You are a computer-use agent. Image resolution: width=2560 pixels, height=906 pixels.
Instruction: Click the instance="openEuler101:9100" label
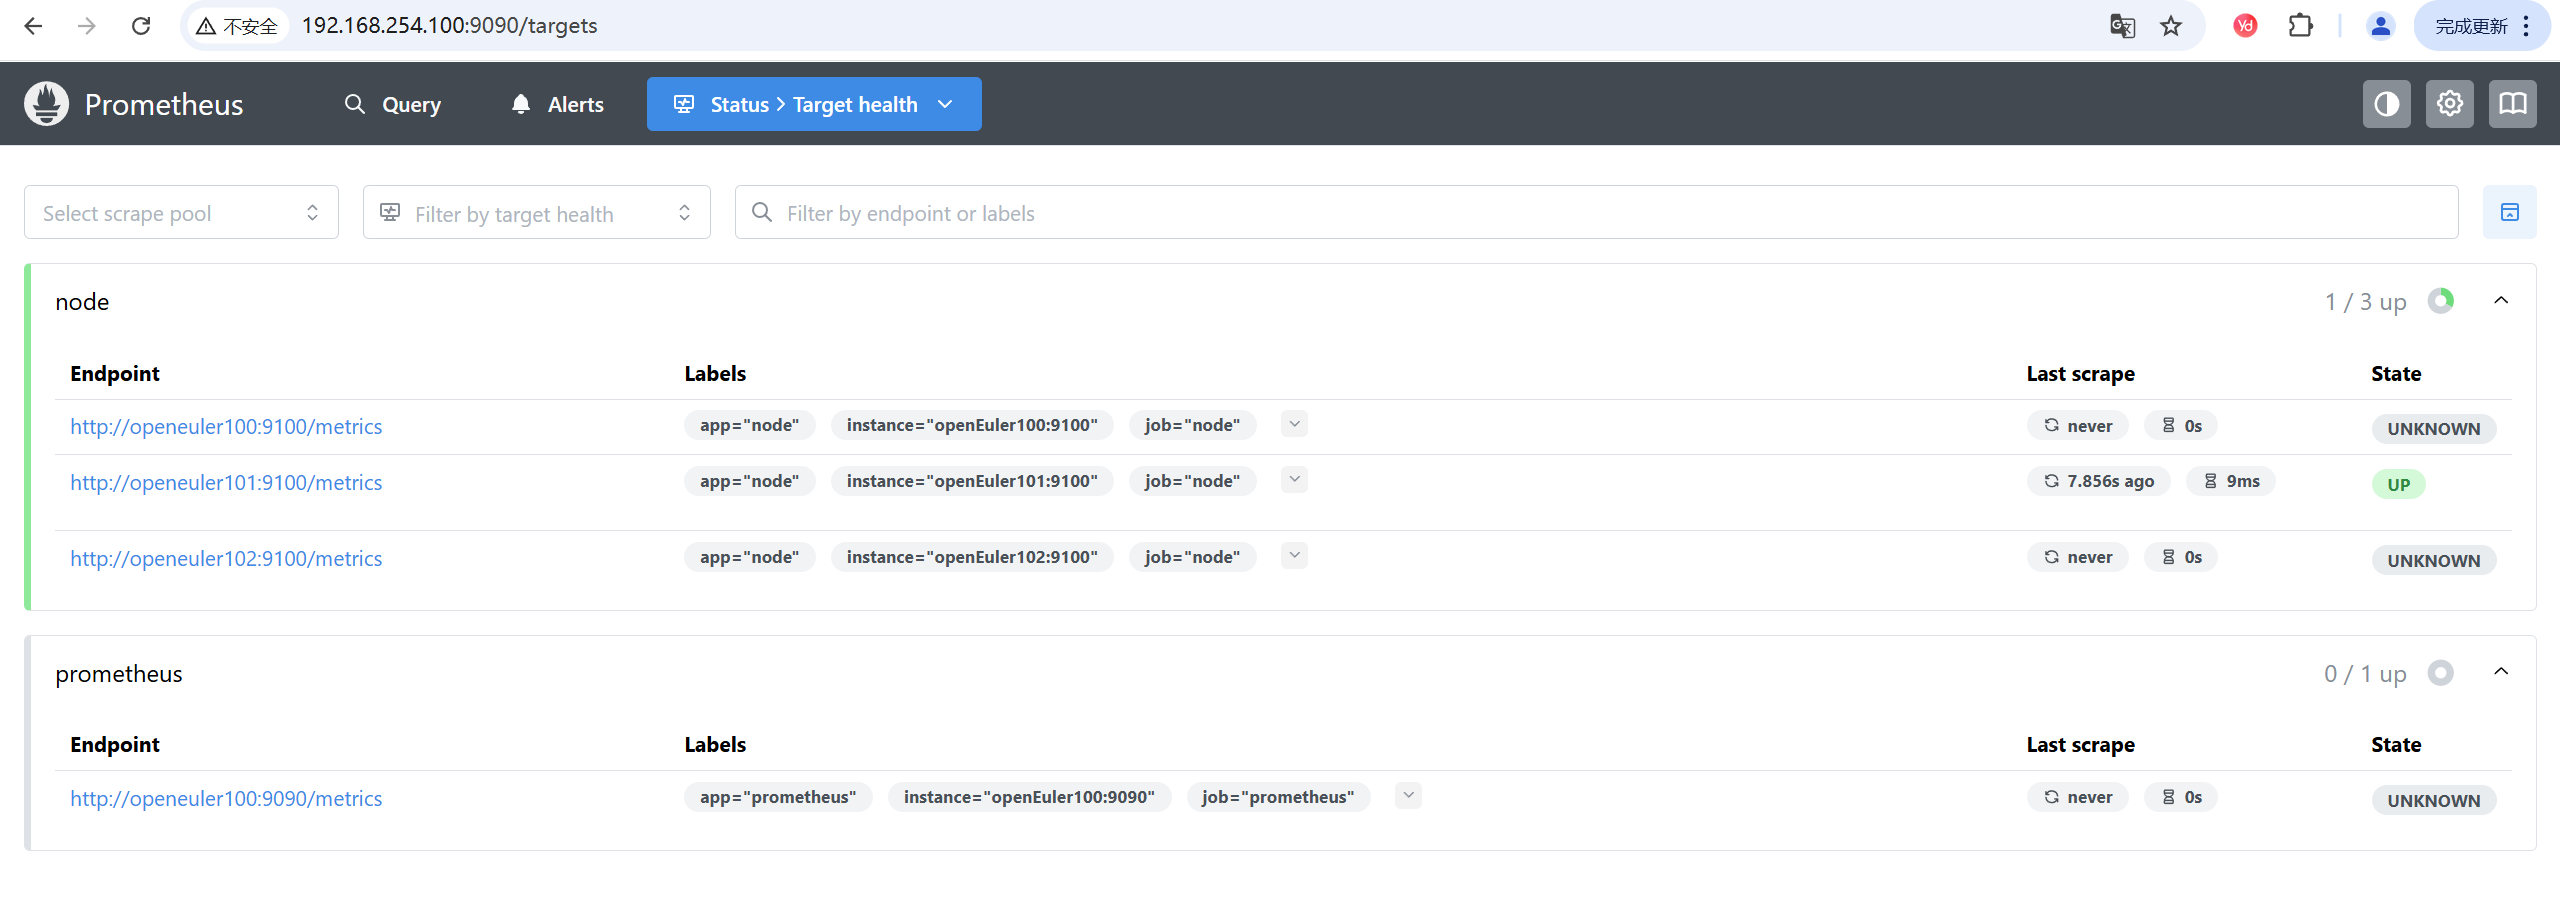tap(972, 481)
